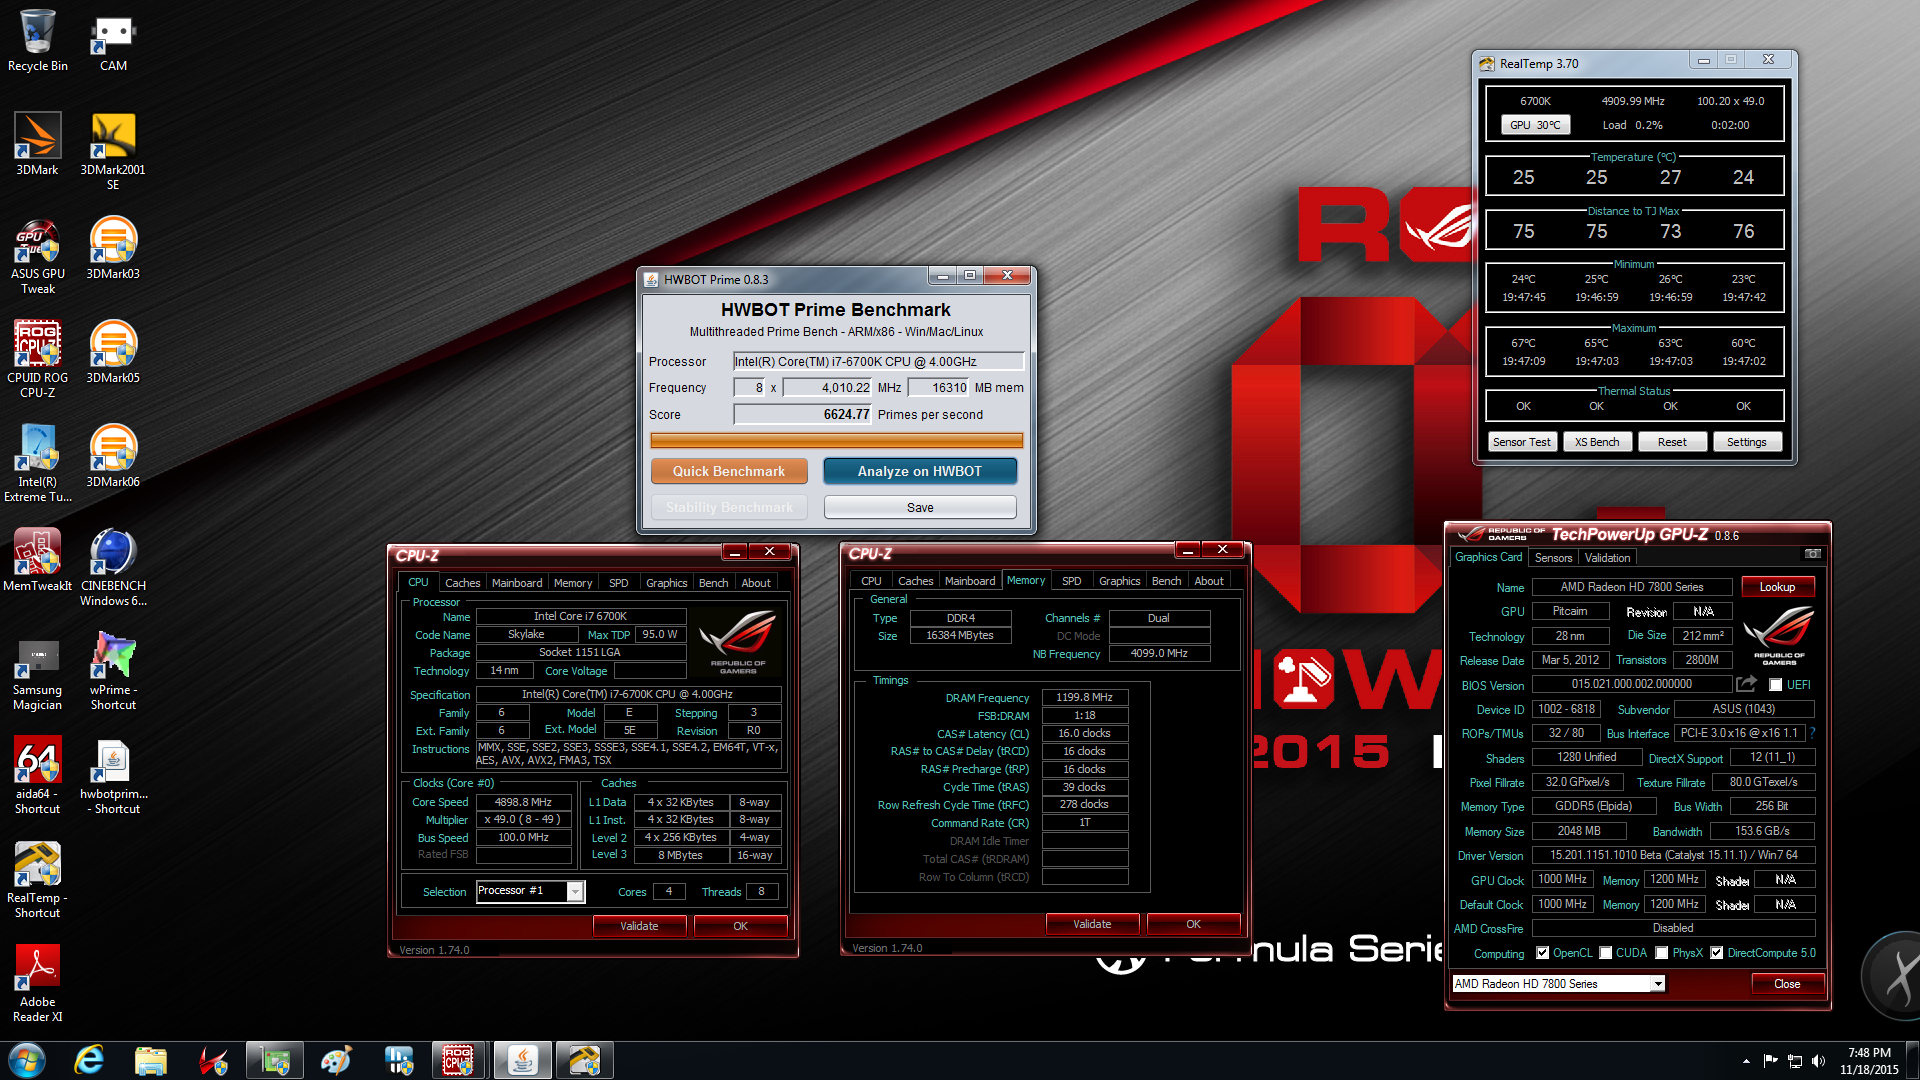Click ROG CPU-Z taskbar icon

tap(458, 1060)
